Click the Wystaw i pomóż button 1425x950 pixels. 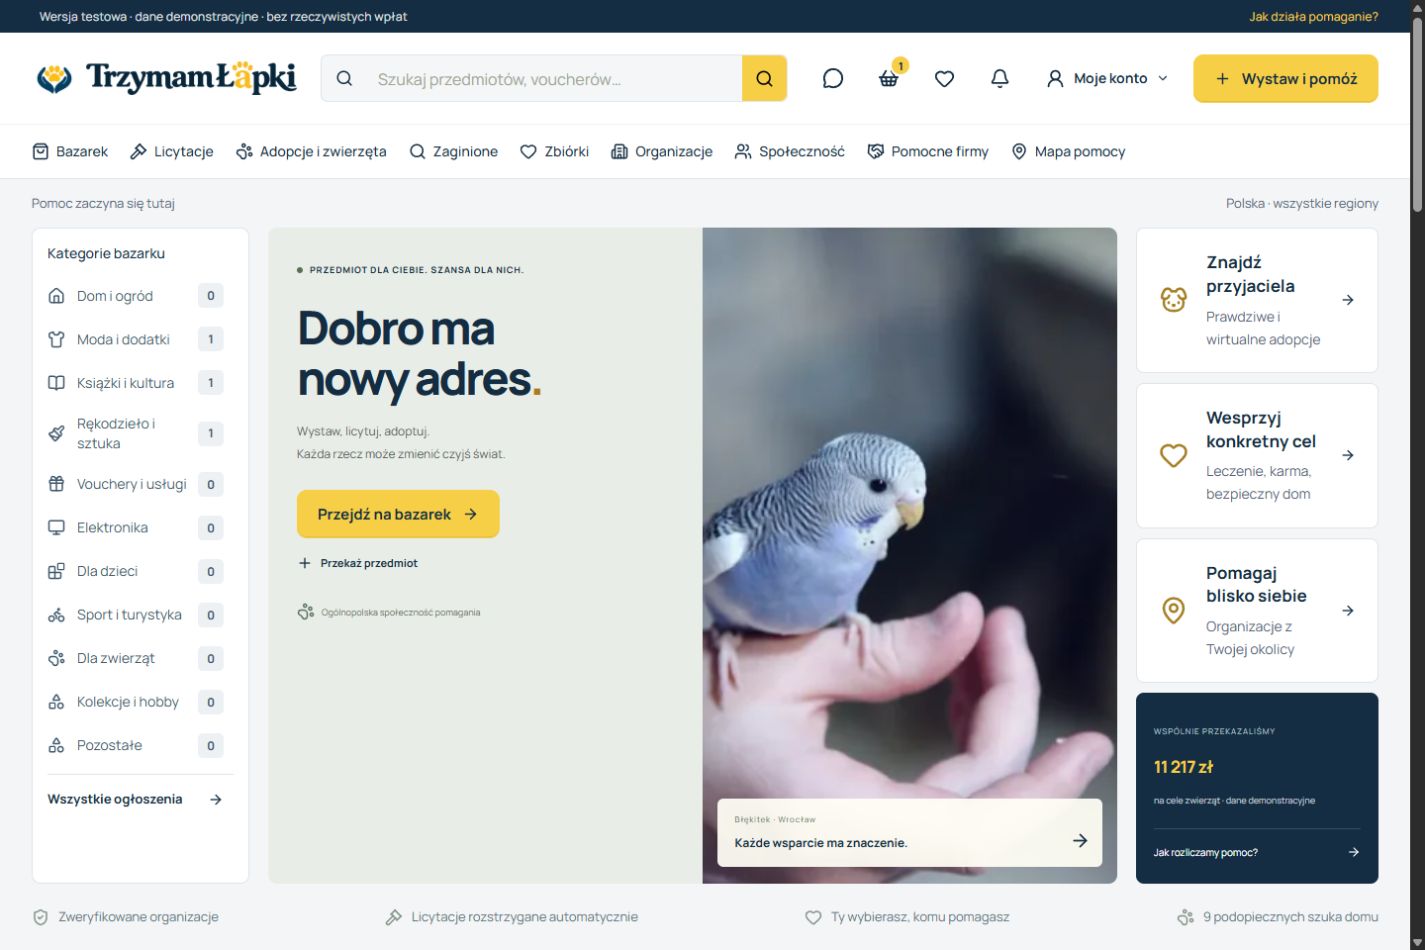coord(1286,78)
